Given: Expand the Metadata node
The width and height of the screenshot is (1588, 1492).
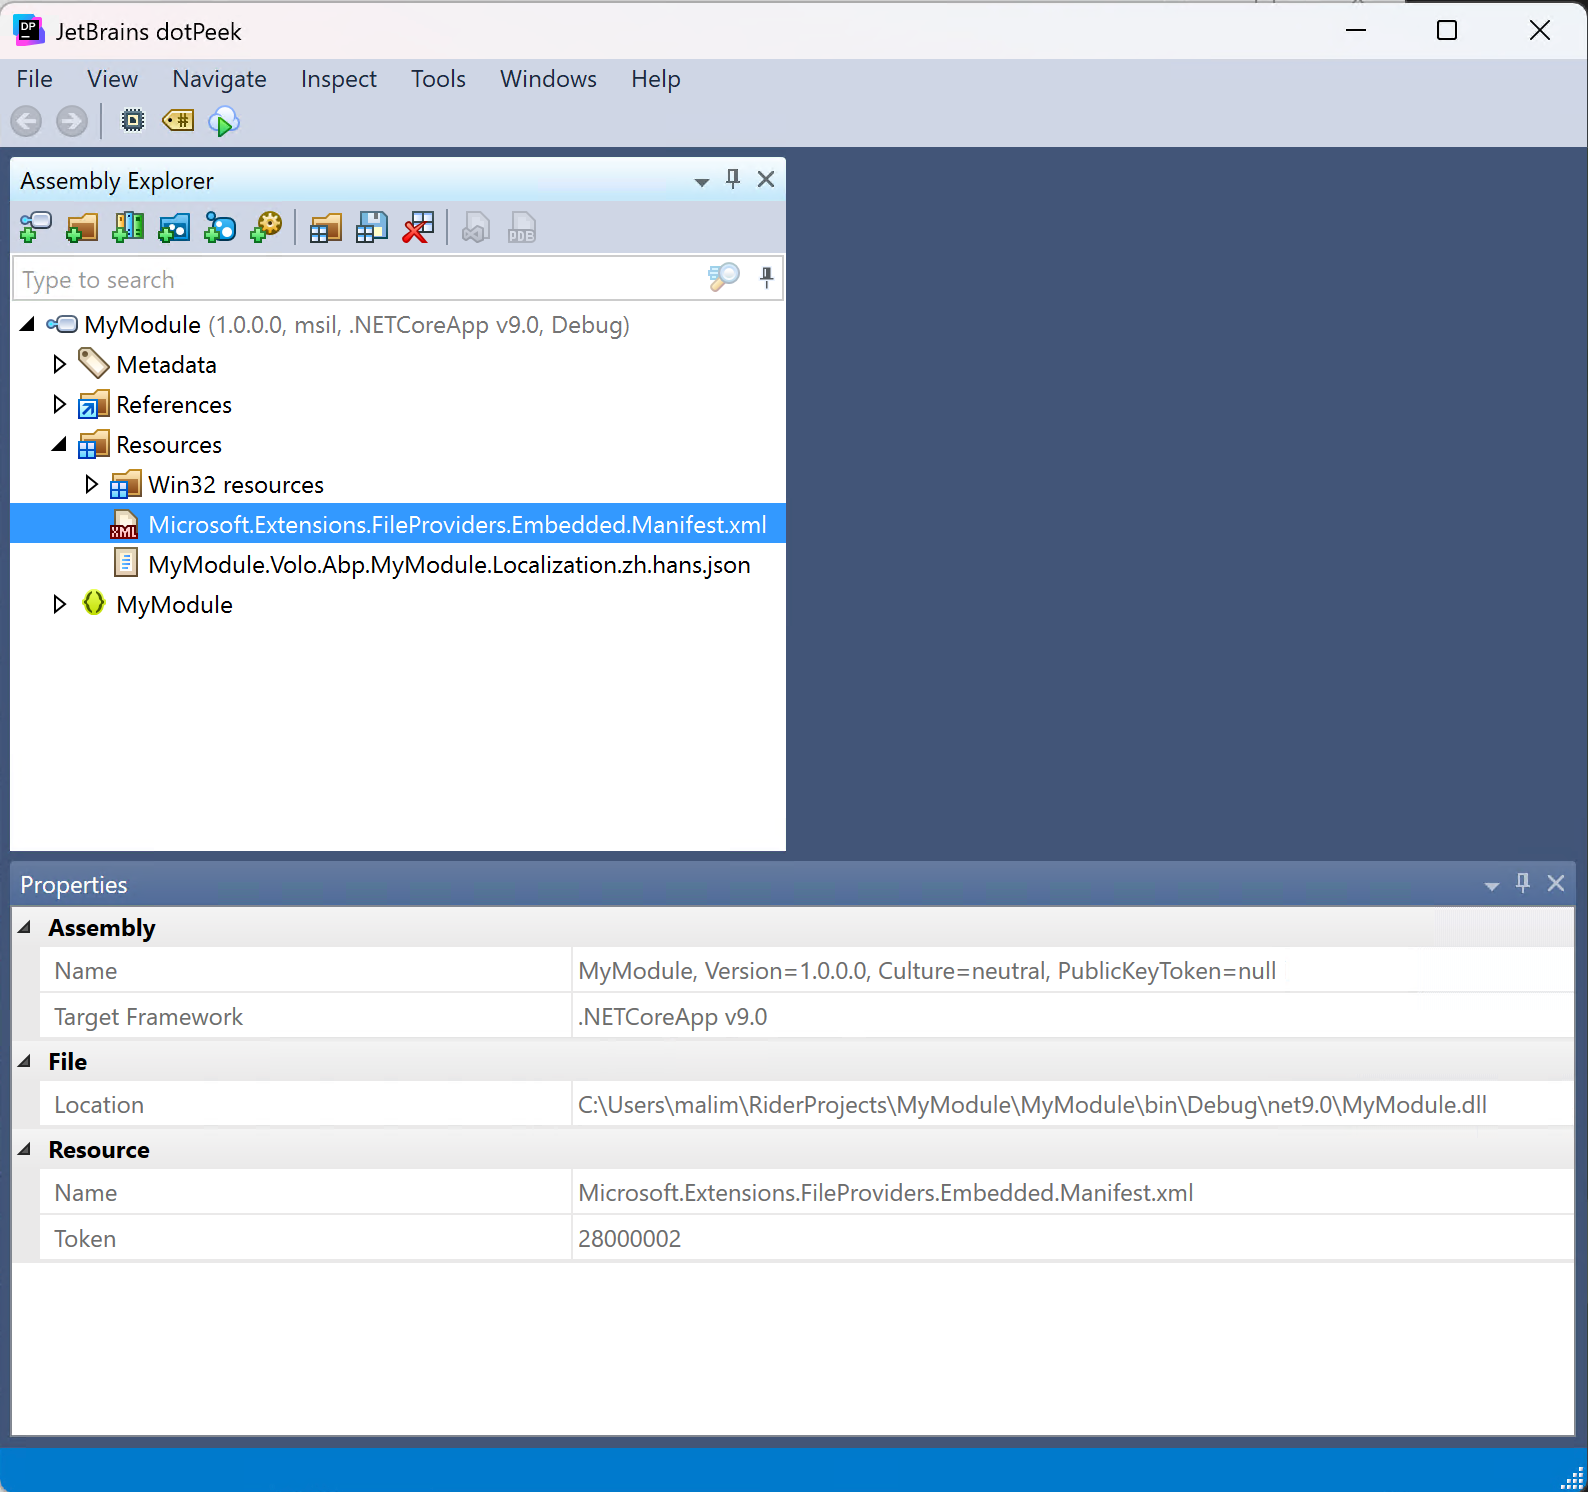Looking at the screenshot, I should [59, 364].
